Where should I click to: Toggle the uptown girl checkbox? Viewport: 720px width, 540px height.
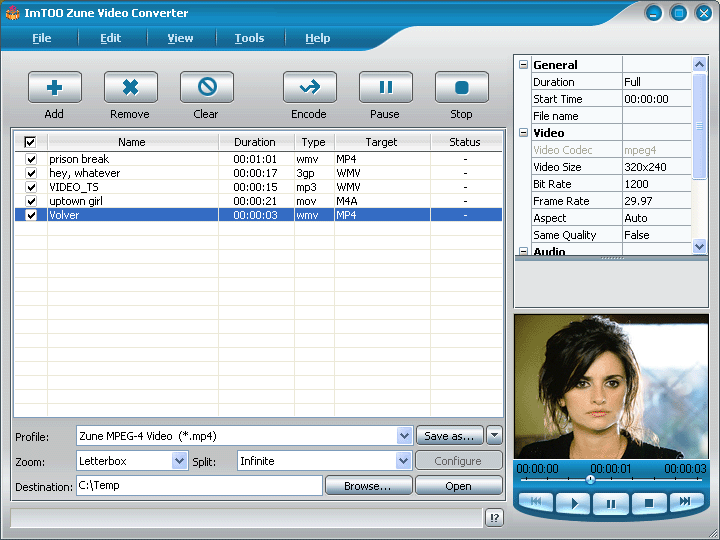pos(31,201)
